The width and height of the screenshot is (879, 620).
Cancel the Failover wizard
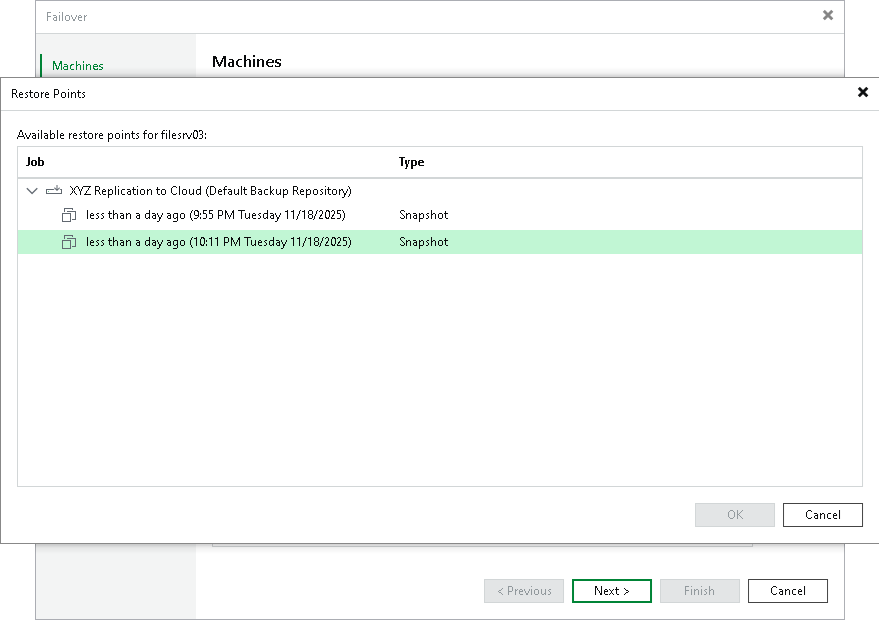(x=787, y=590)
